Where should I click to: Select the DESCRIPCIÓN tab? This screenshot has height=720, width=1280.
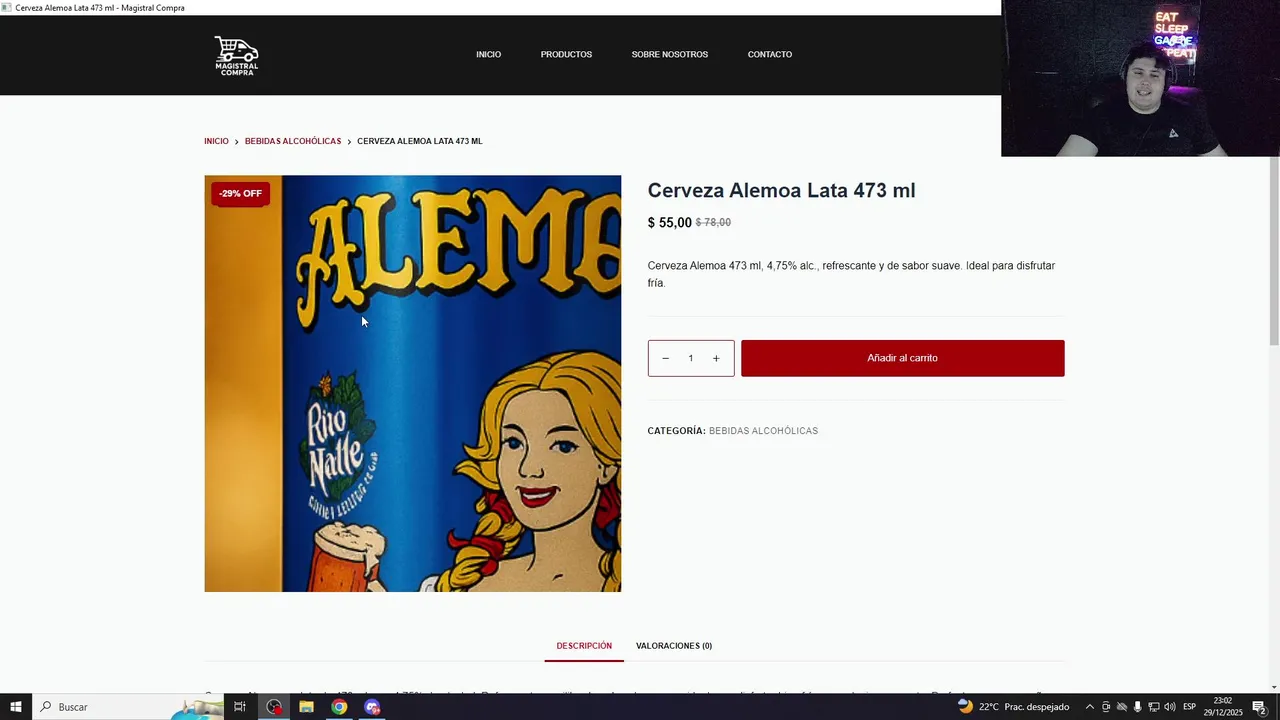pyautogui.click(x=584, y=646)
